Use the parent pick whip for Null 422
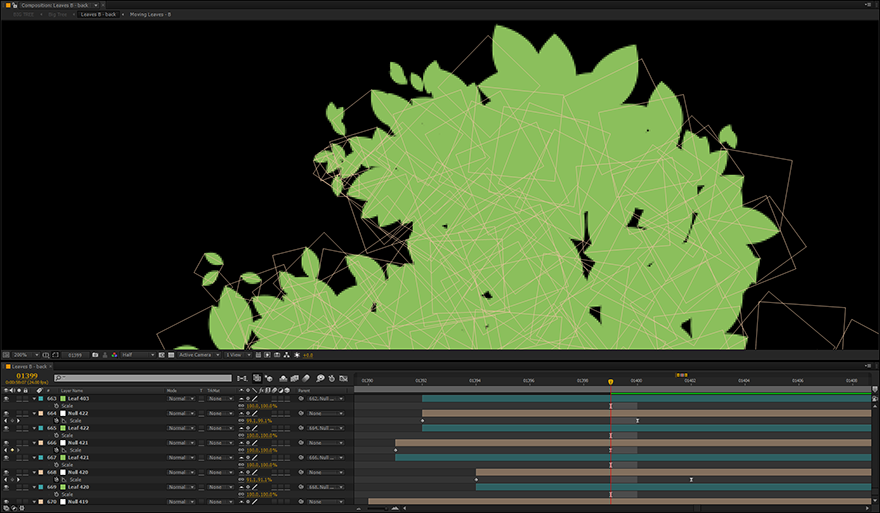The height and width of the screenshot is (513, 880). click(301, 413)
